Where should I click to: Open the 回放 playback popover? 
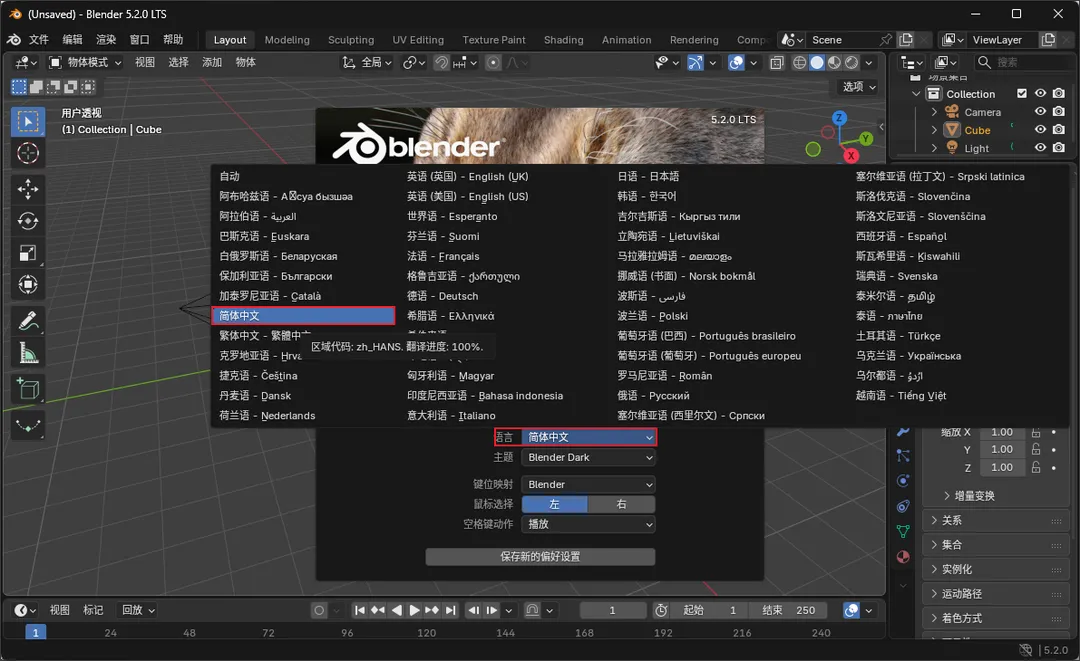point(138,610)
